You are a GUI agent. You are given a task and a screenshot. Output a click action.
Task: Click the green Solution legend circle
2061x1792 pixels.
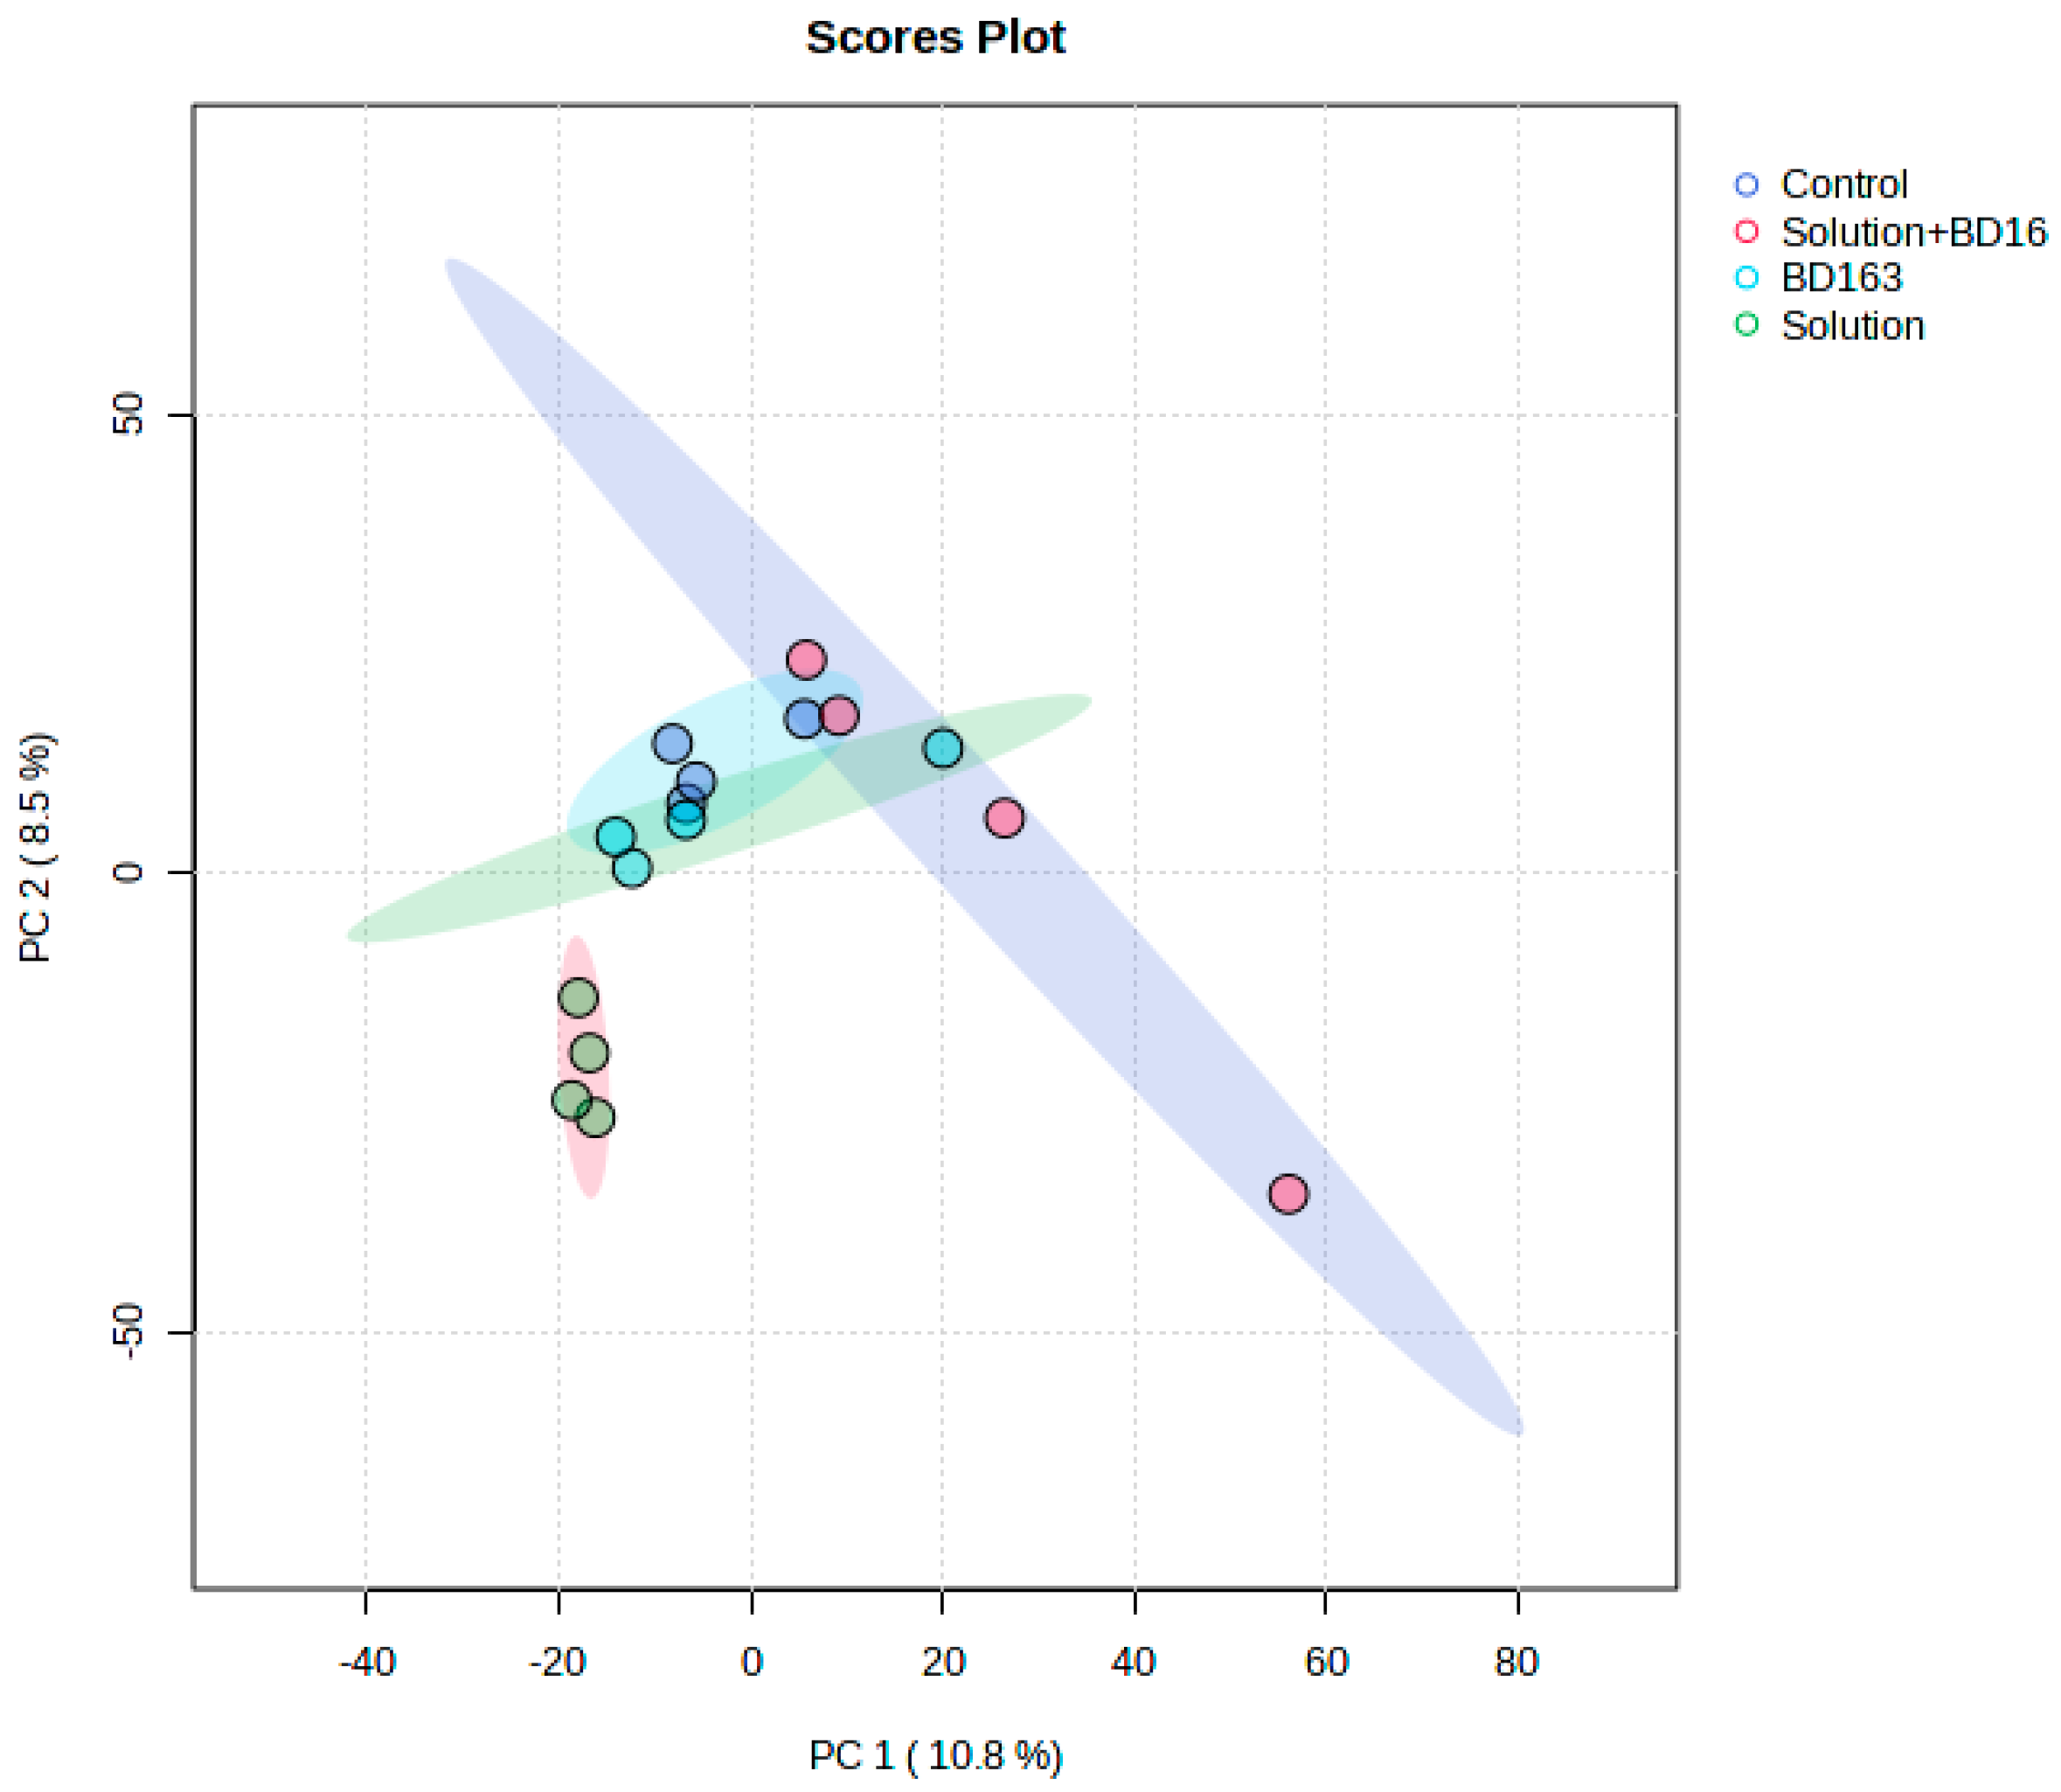click(x=1746, y=324)
